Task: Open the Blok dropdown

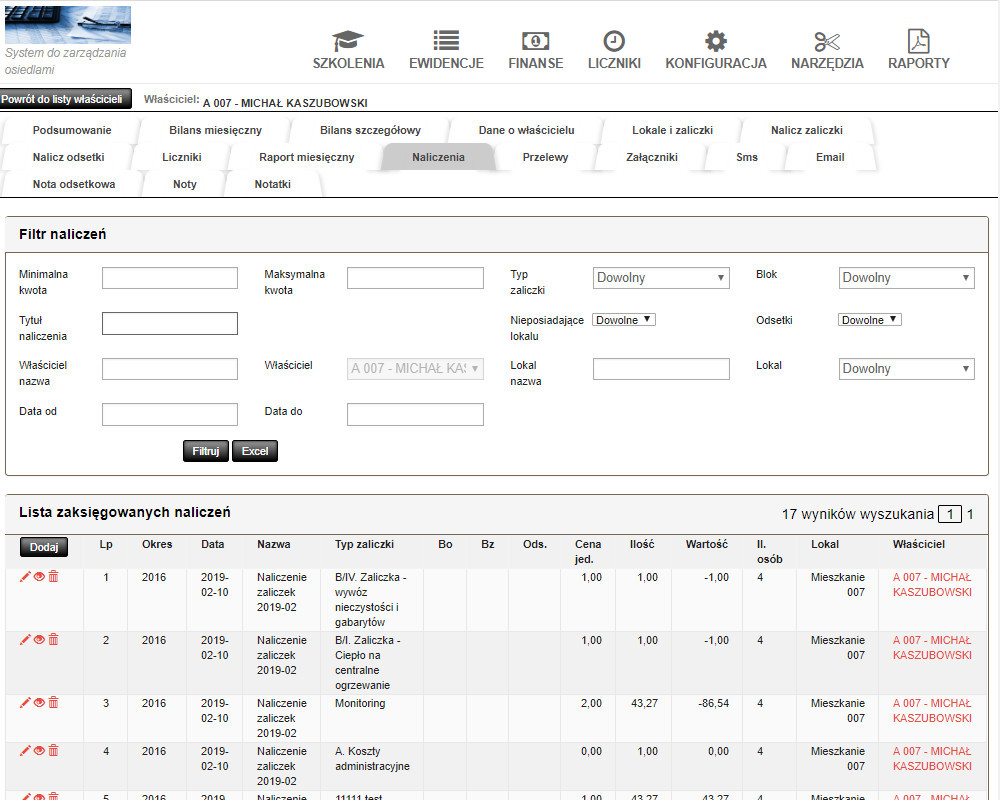Action: (x=906, y=278)
